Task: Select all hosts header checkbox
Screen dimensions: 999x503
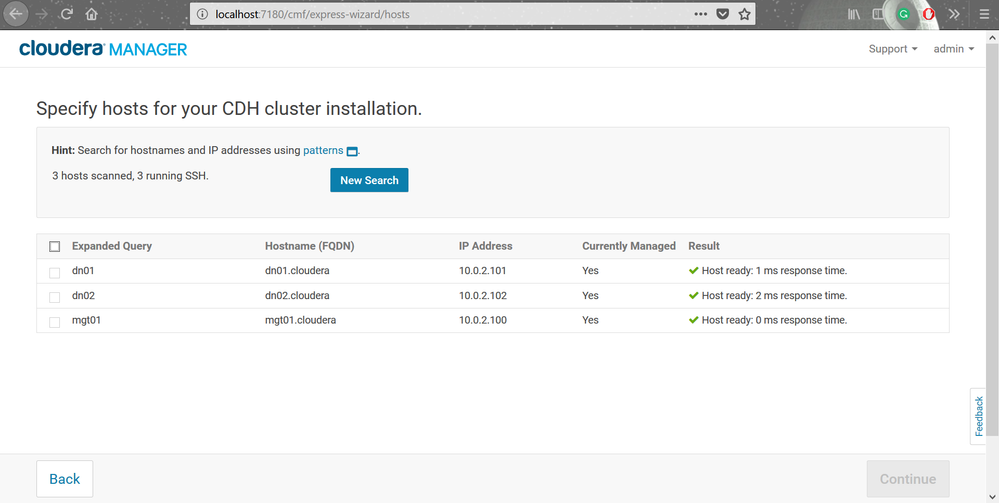Action: coord(55,246)
